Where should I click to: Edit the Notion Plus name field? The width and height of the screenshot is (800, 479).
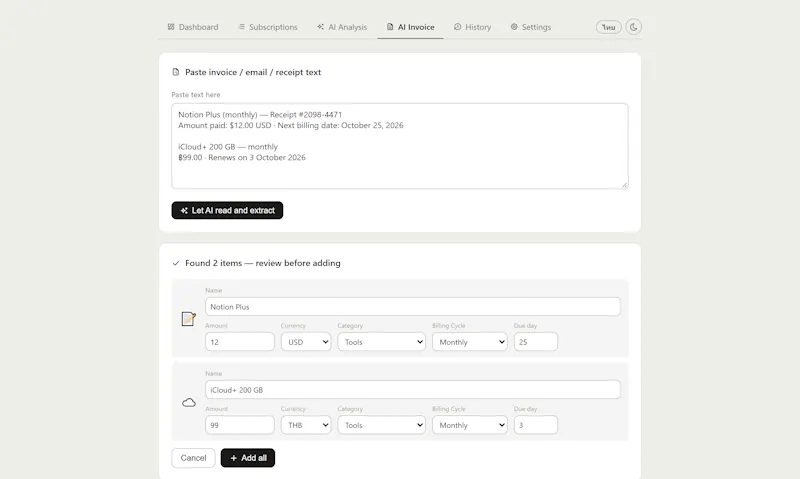click(x=413, y=307)
